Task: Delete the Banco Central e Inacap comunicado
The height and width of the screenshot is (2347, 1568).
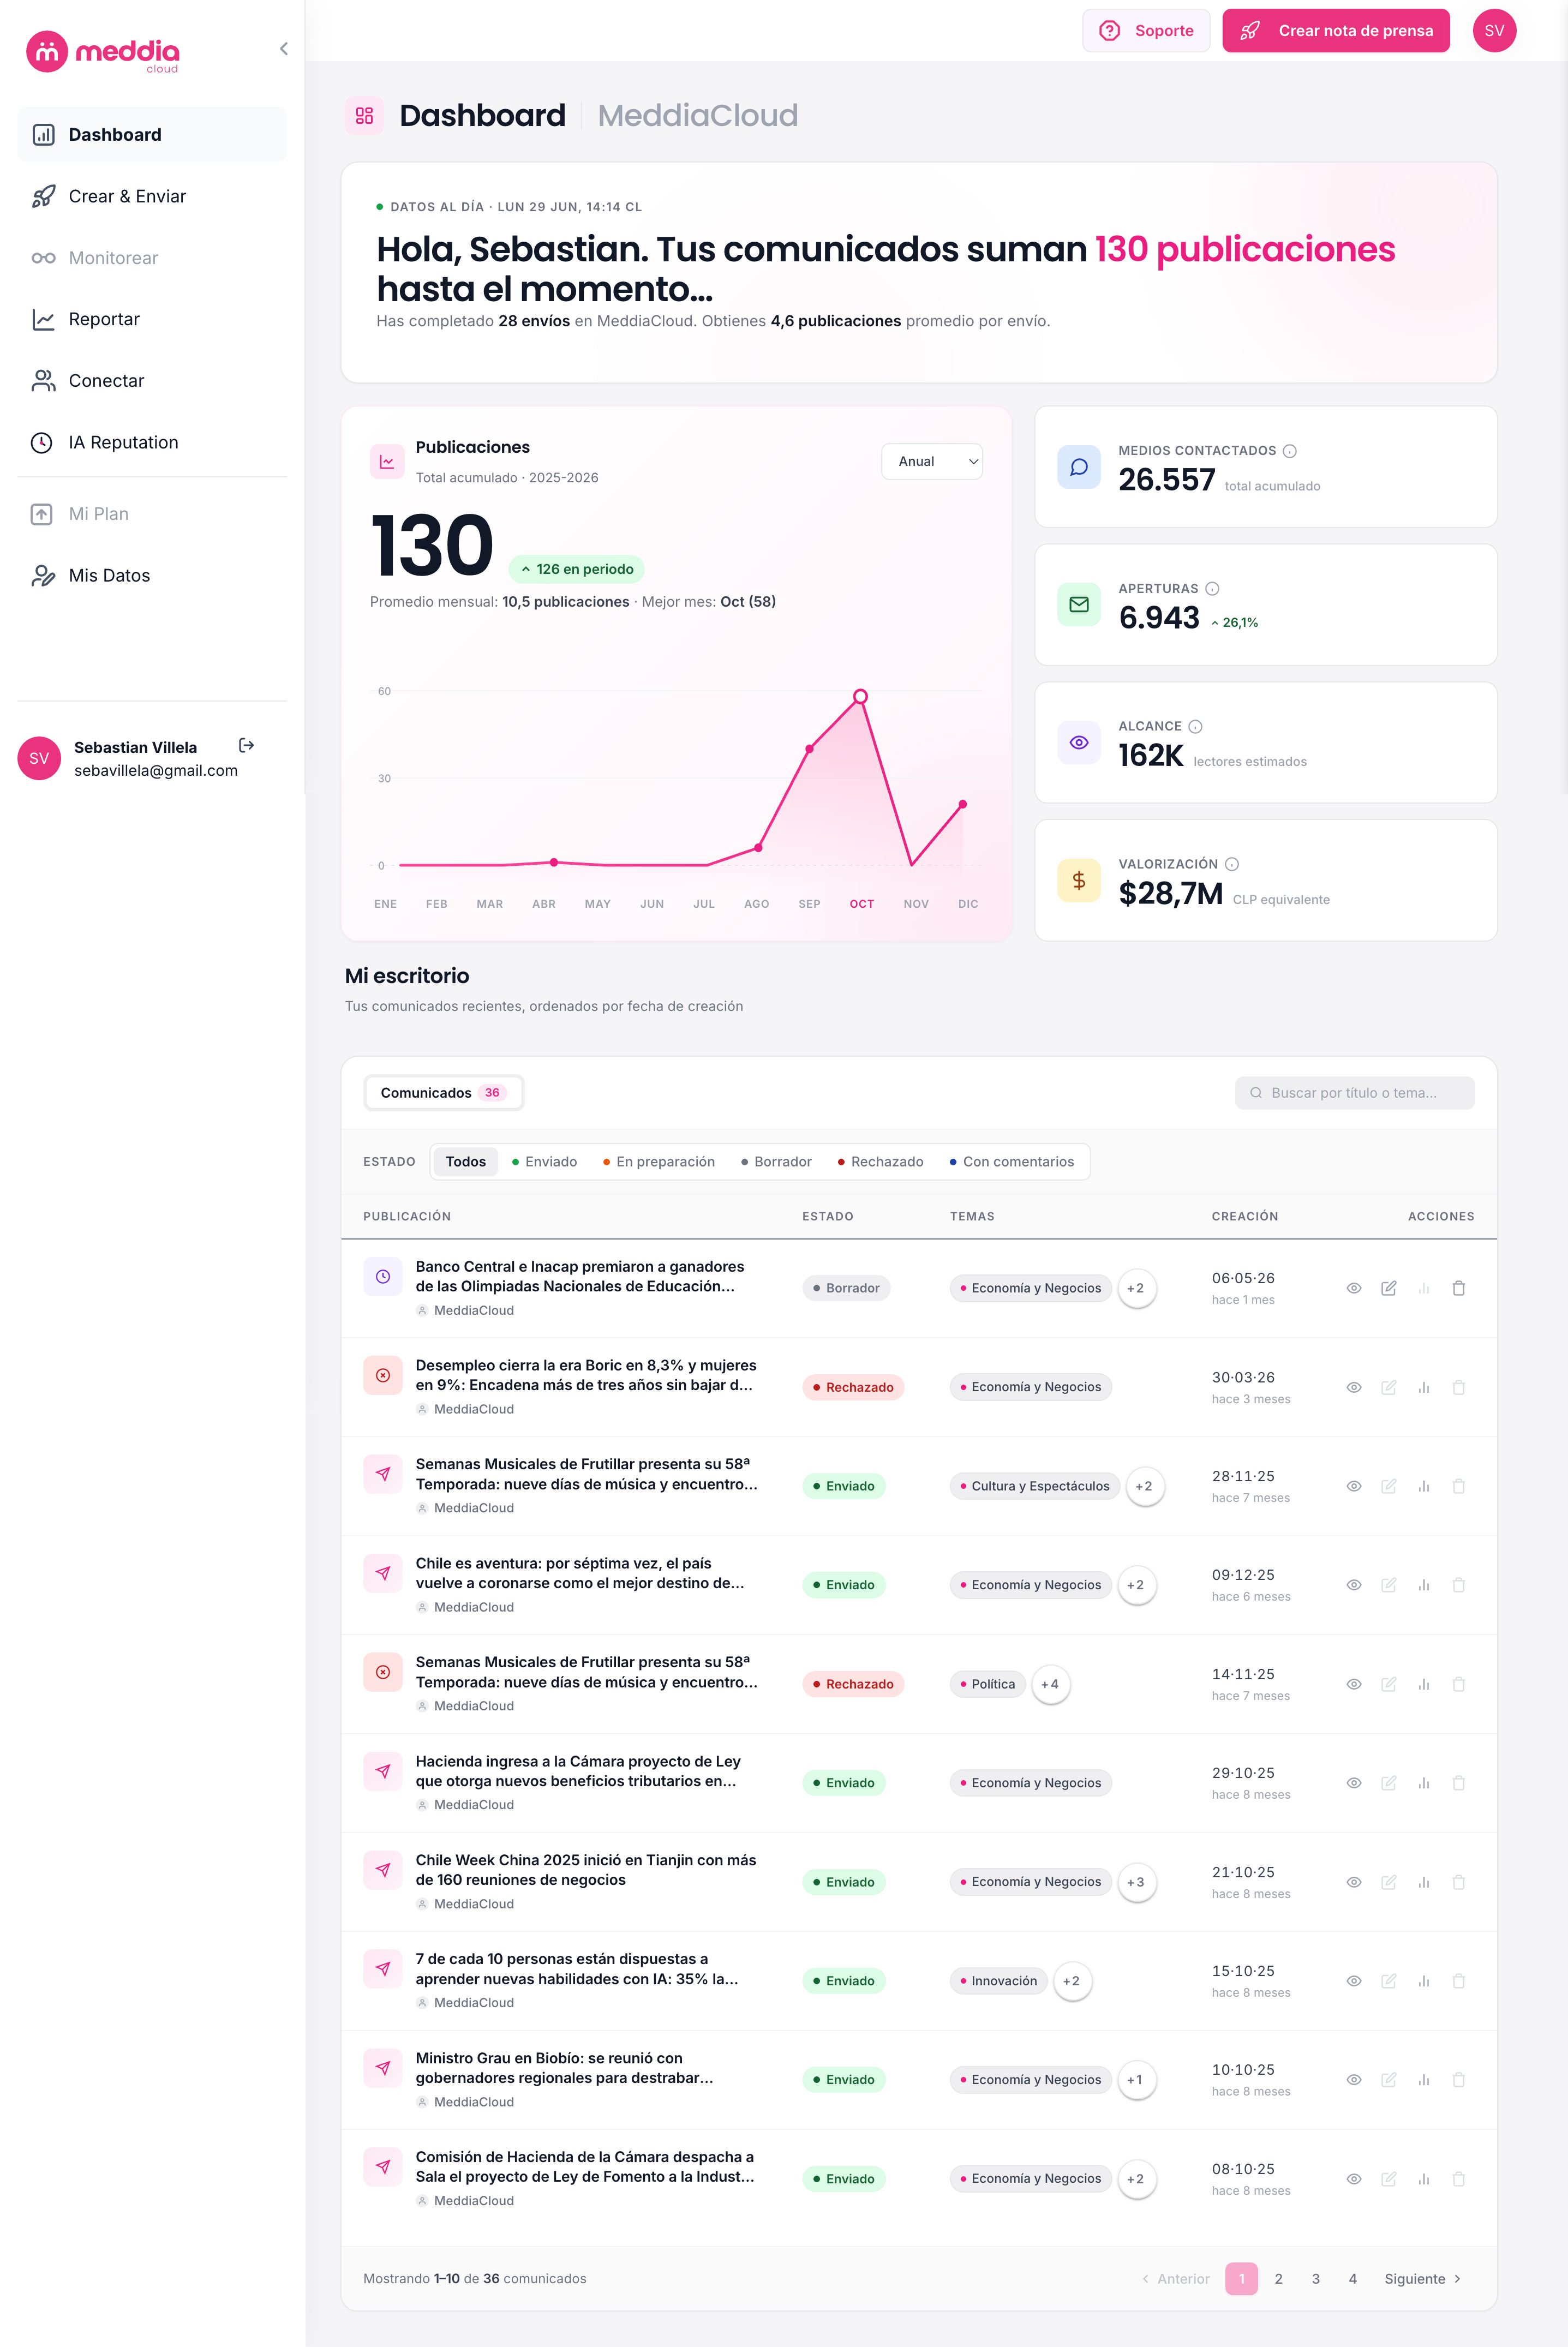Action: (1458, 1288)
